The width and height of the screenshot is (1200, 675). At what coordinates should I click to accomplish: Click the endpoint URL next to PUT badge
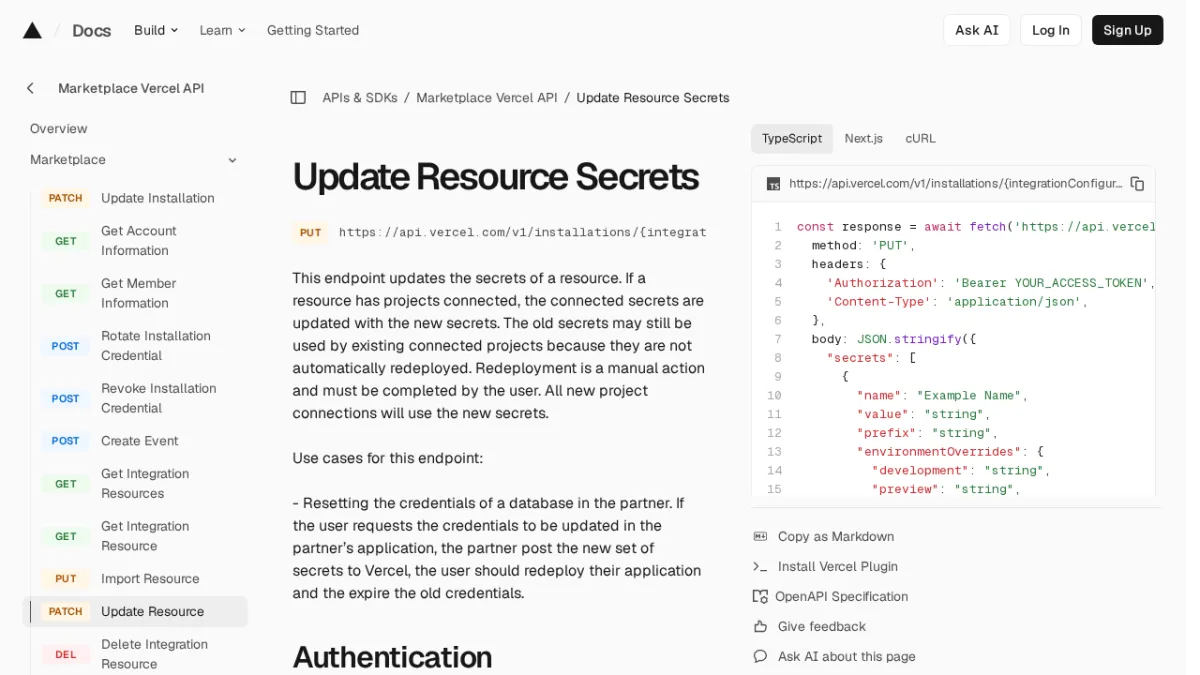(523, 232)
